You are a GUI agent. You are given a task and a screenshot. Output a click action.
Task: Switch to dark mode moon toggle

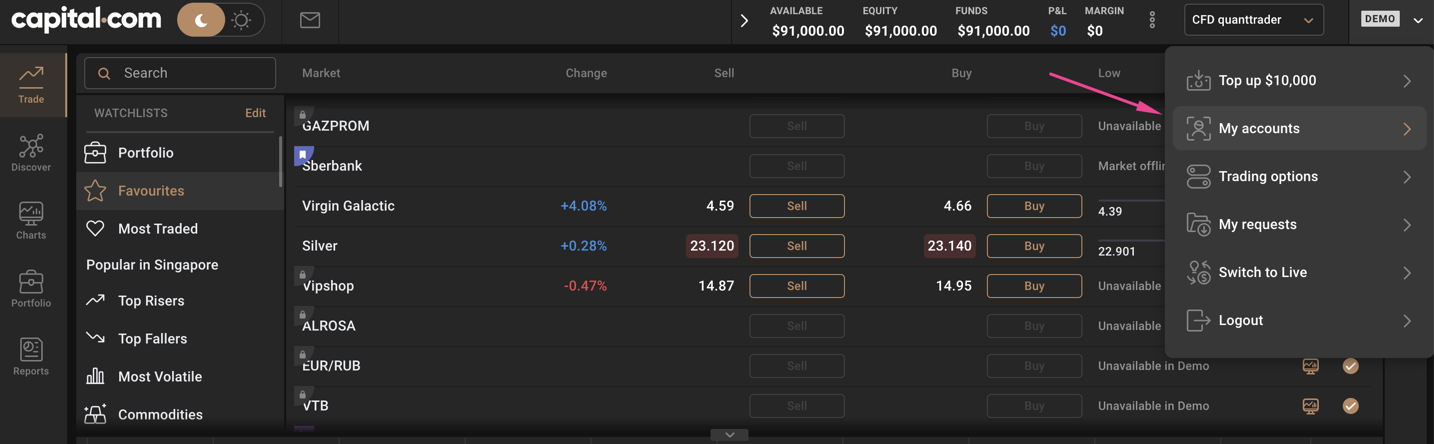[x=201, y=20]
